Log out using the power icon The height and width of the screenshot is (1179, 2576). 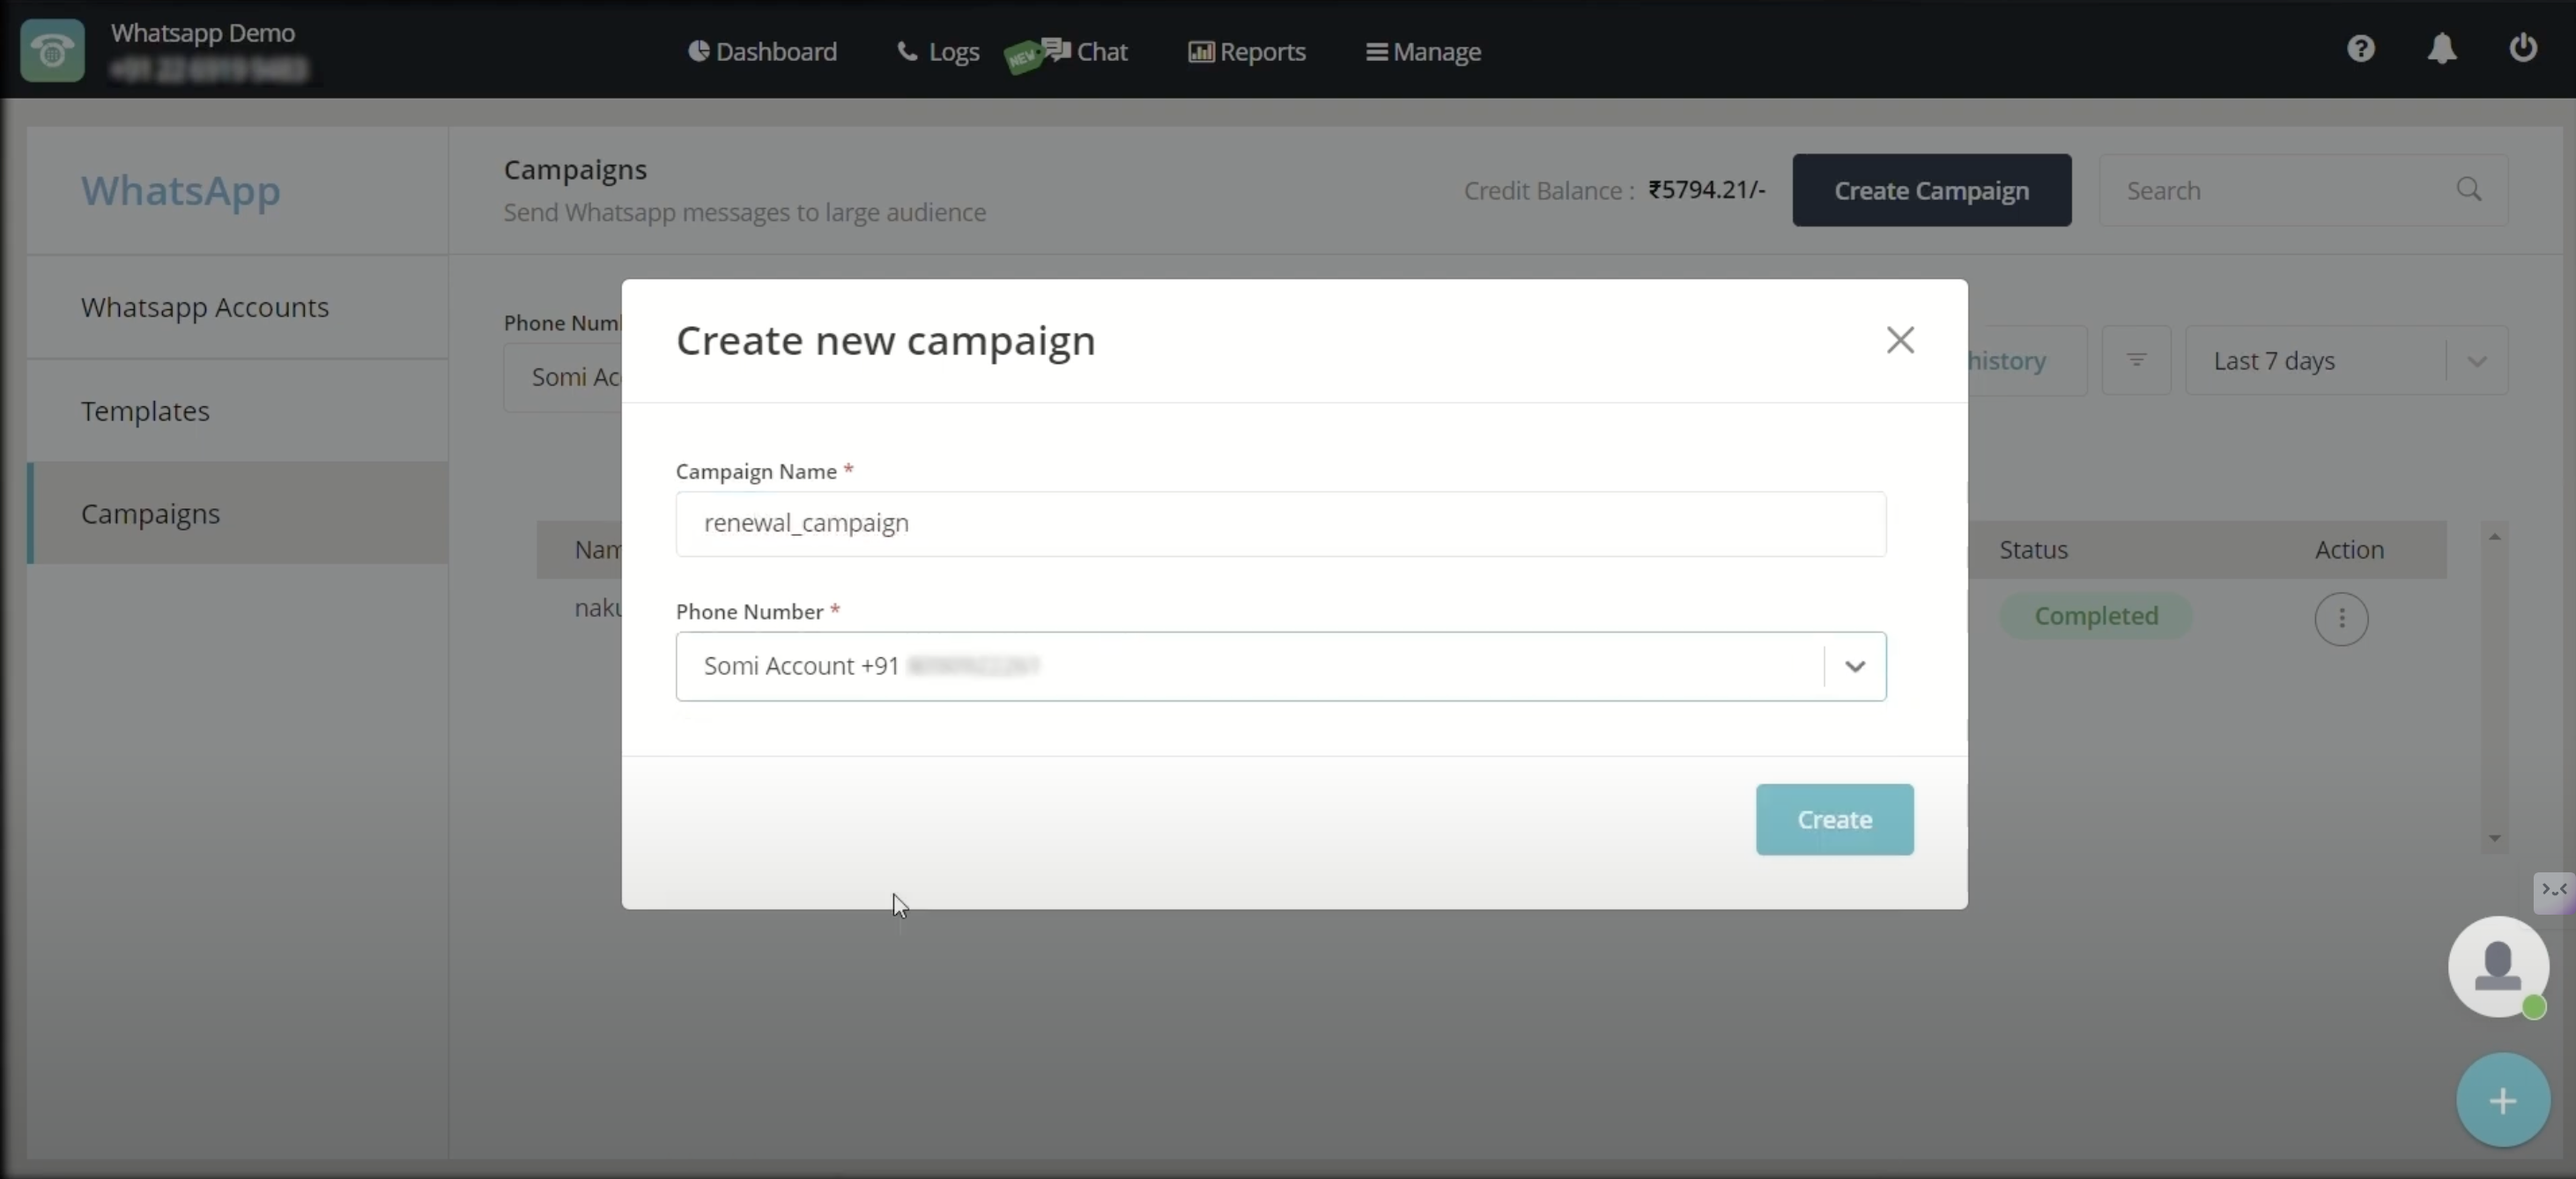point(2523,49)
